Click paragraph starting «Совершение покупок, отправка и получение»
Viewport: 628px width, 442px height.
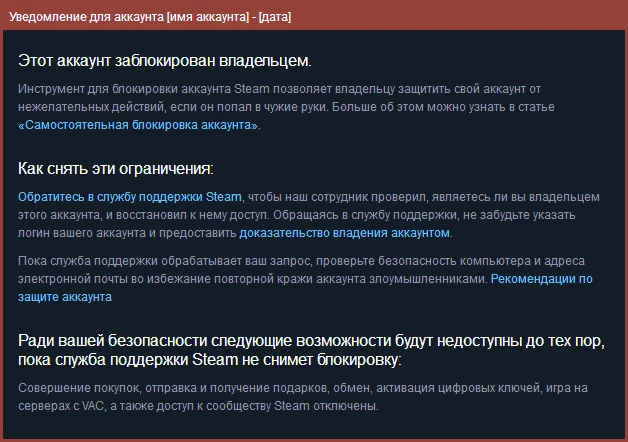click(303, 397)
